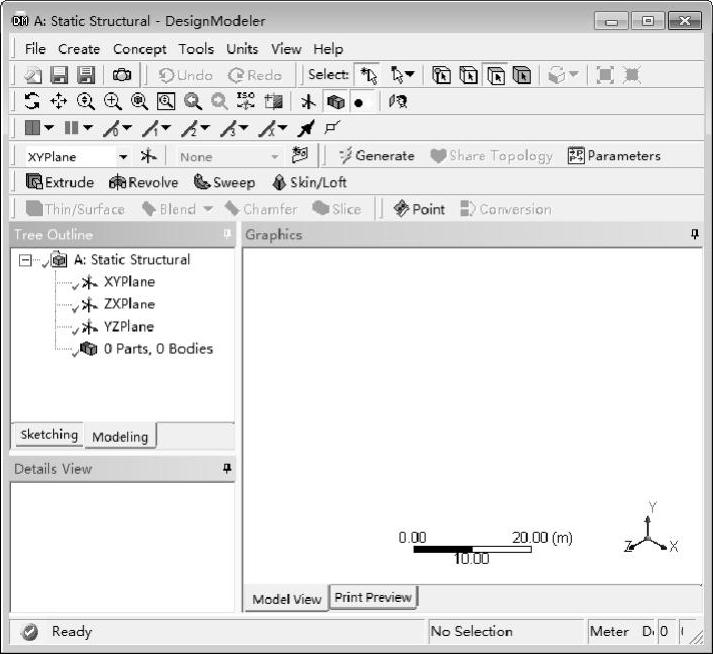Image resolution: width=713 pixels, height=654 pixels.
Task: Toggle Display Plane visibility
Action: tap(308, 101)
